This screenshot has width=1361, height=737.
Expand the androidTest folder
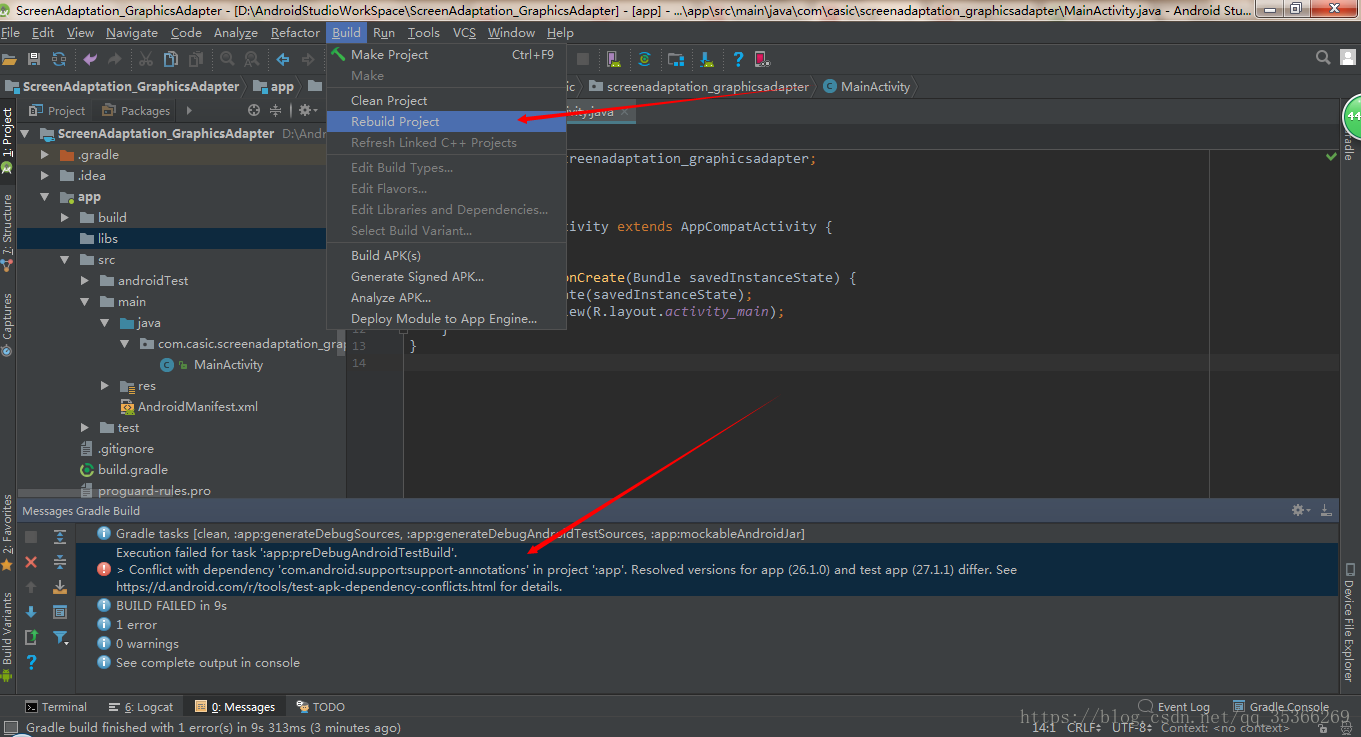(85, 281)
